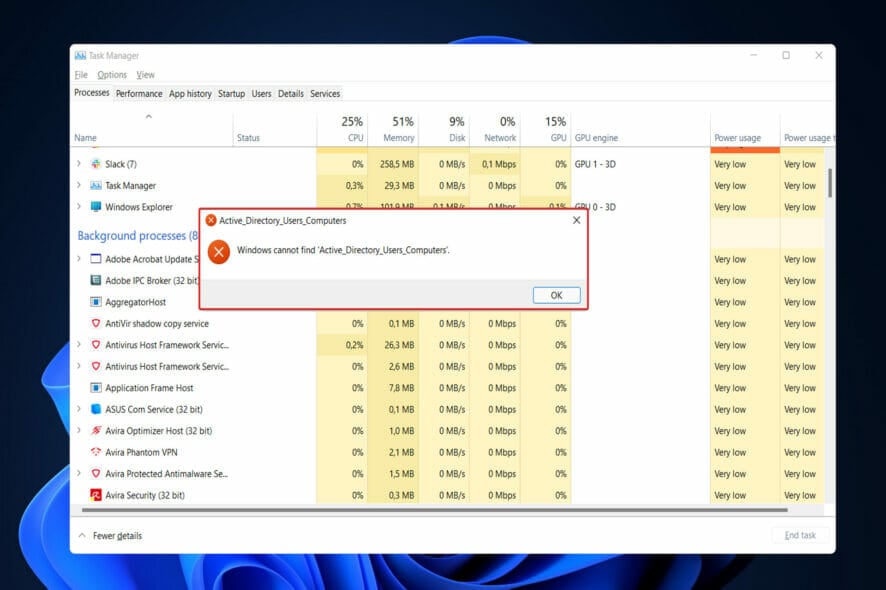Image resolution: width=886 pixels, height=590 pixels.
Task: Click the Avira Protected Antimalware icon
Action: click(95, 474)
